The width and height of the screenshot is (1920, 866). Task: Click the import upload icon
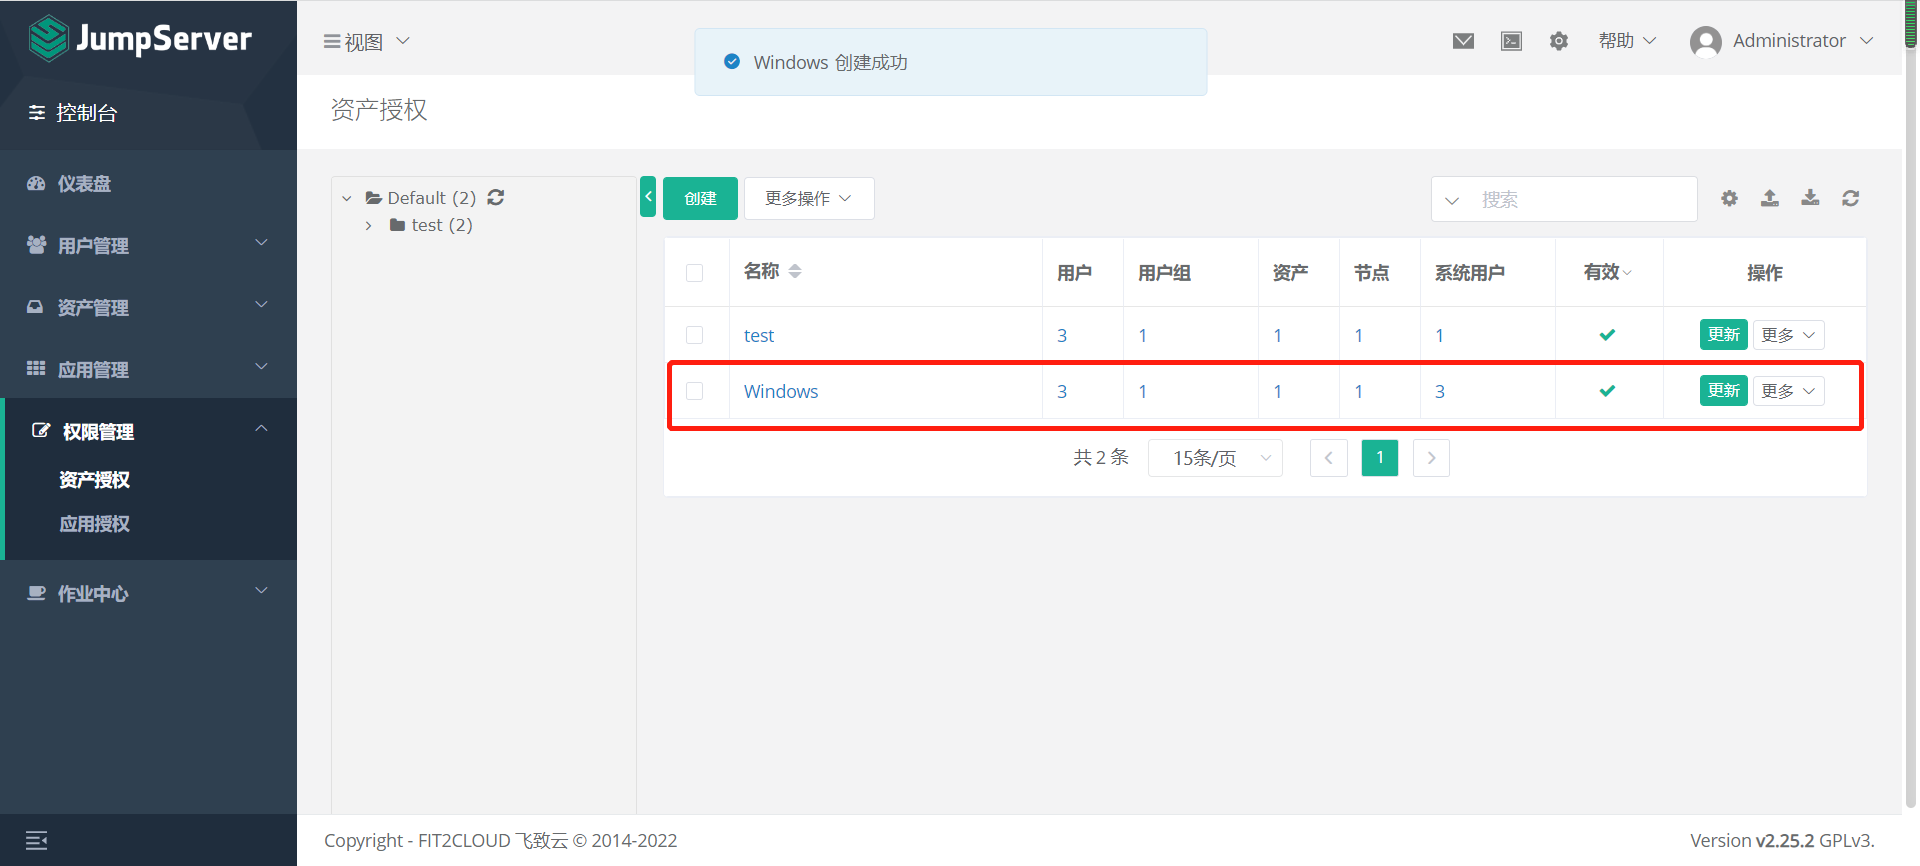(x=1769, y=198)
